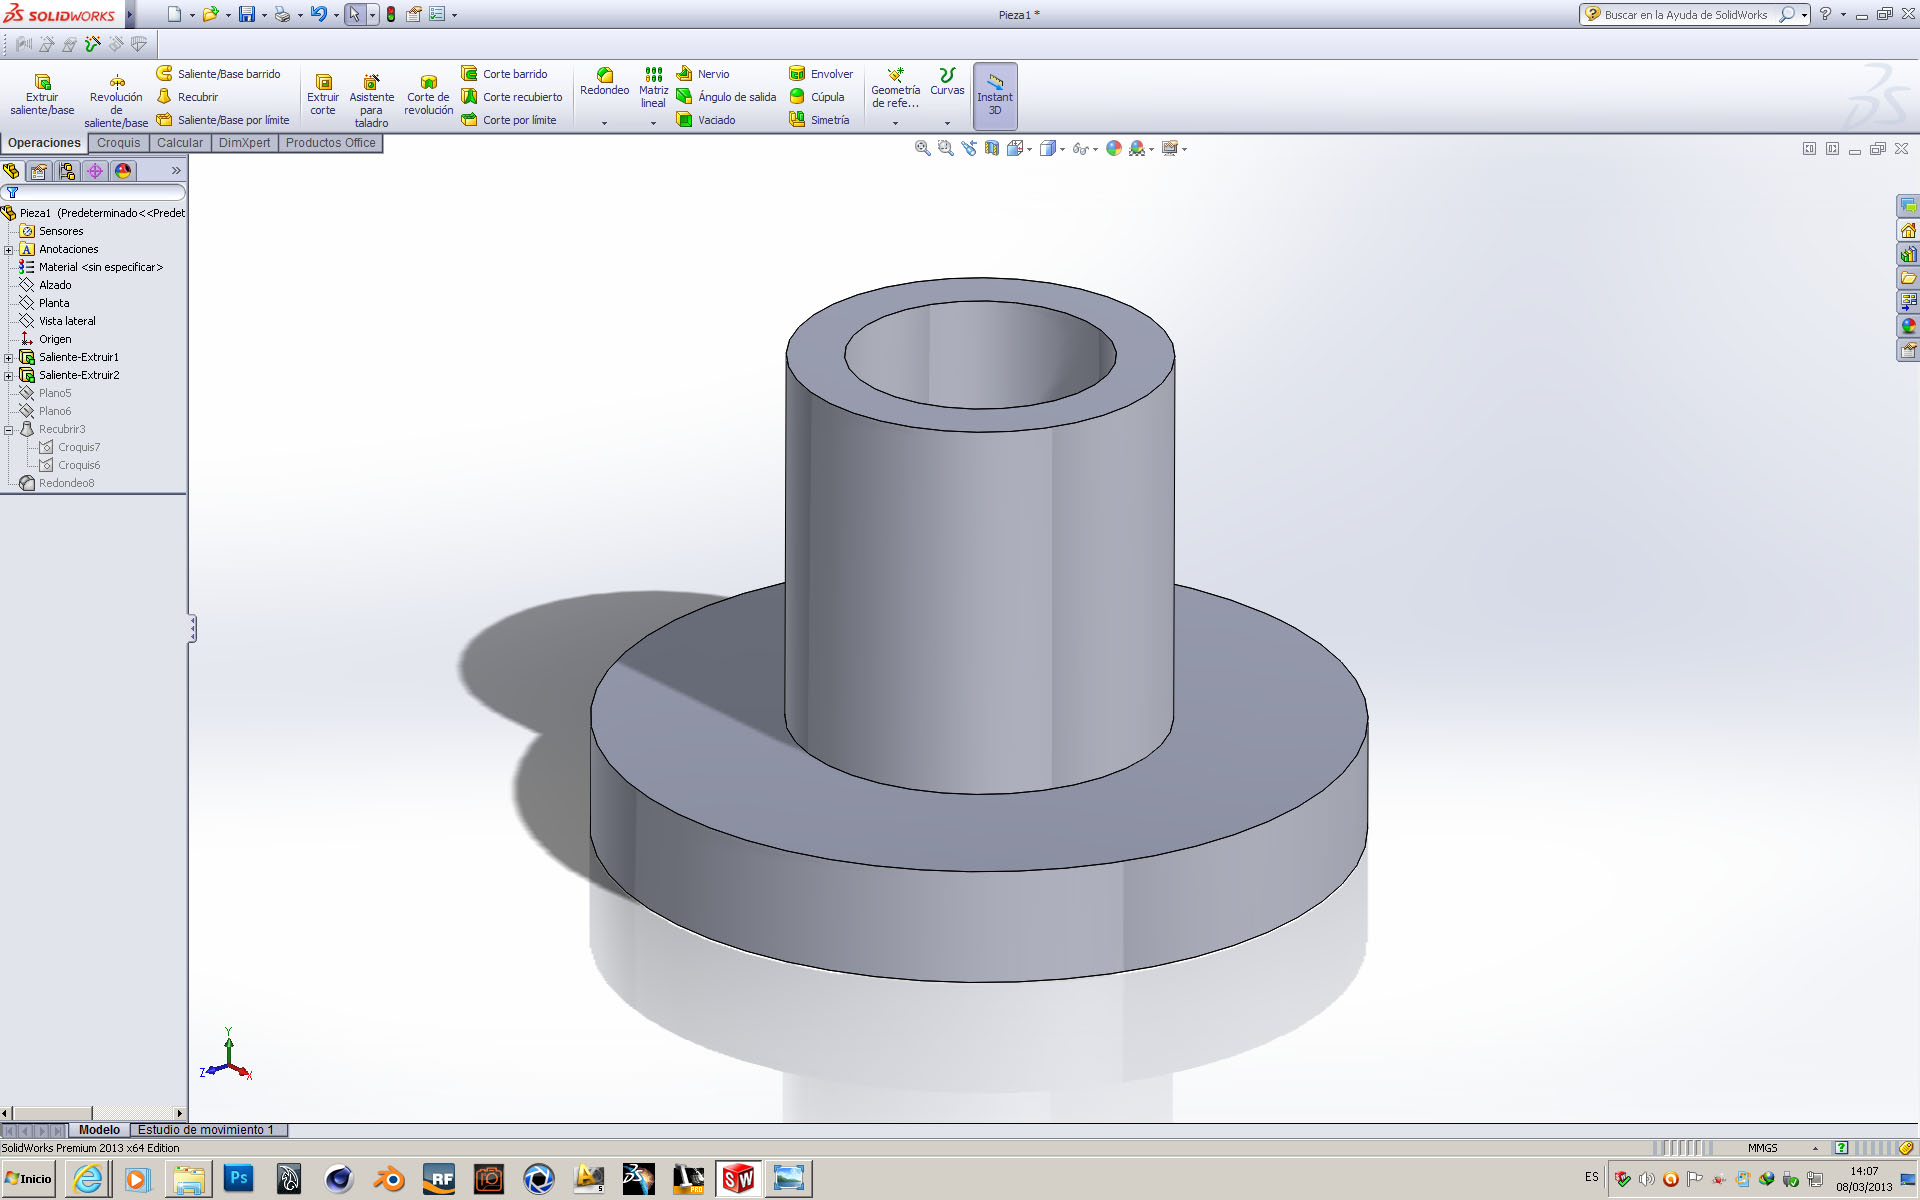
Task: Click the Vaciado shell tool
Action: tap(706, 120)
